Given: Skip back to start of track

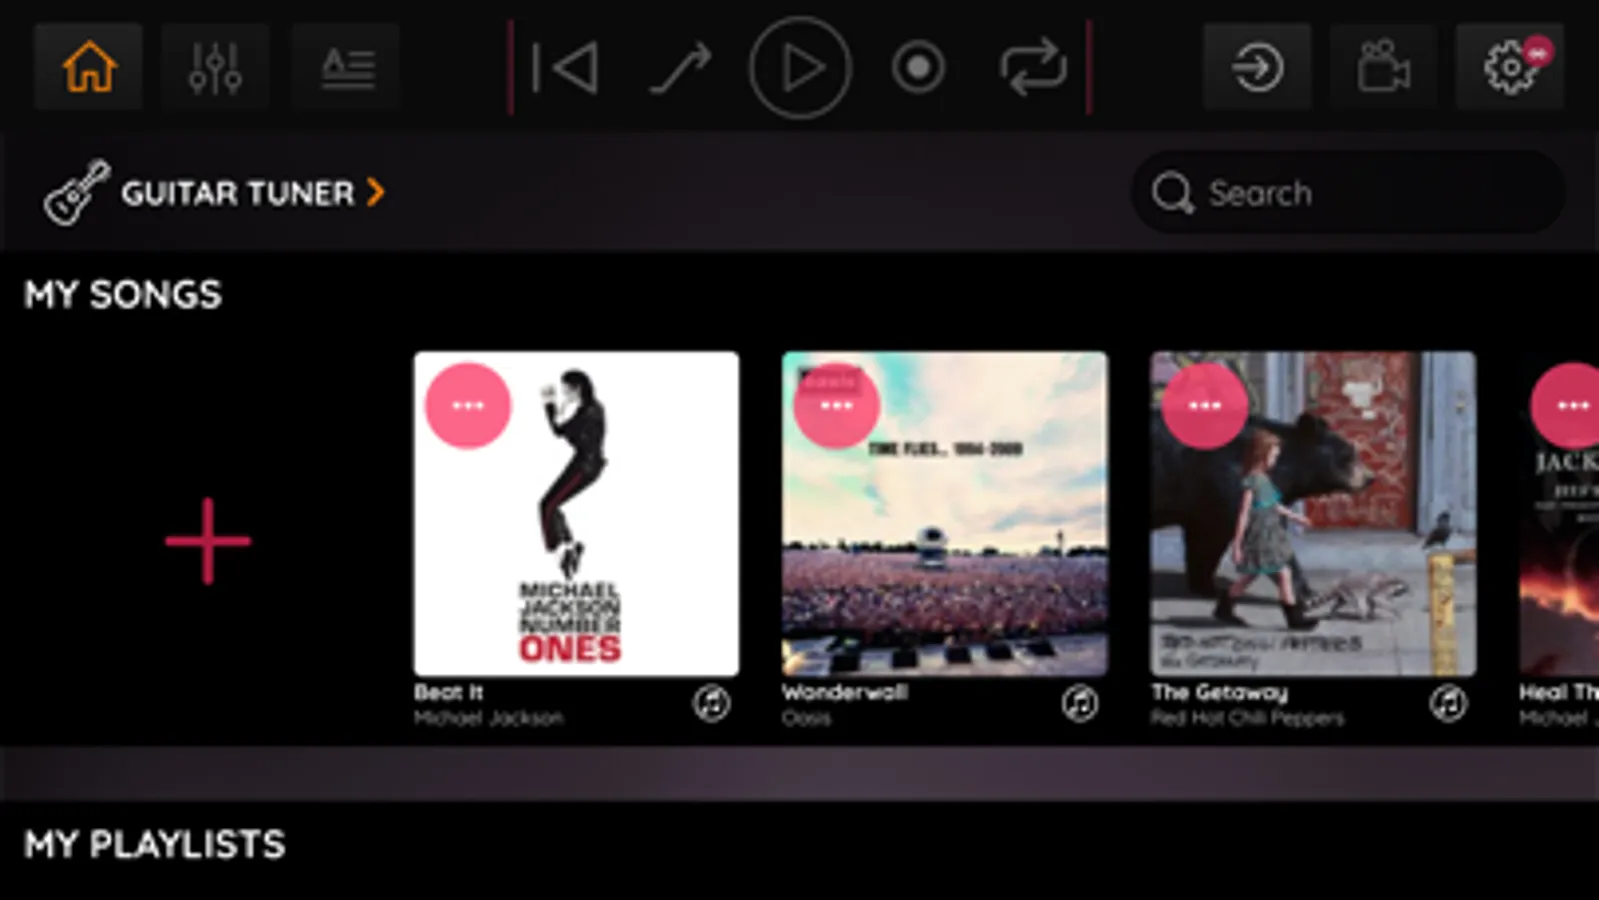Looking at the screenshot, I should (x=565, y=68).
